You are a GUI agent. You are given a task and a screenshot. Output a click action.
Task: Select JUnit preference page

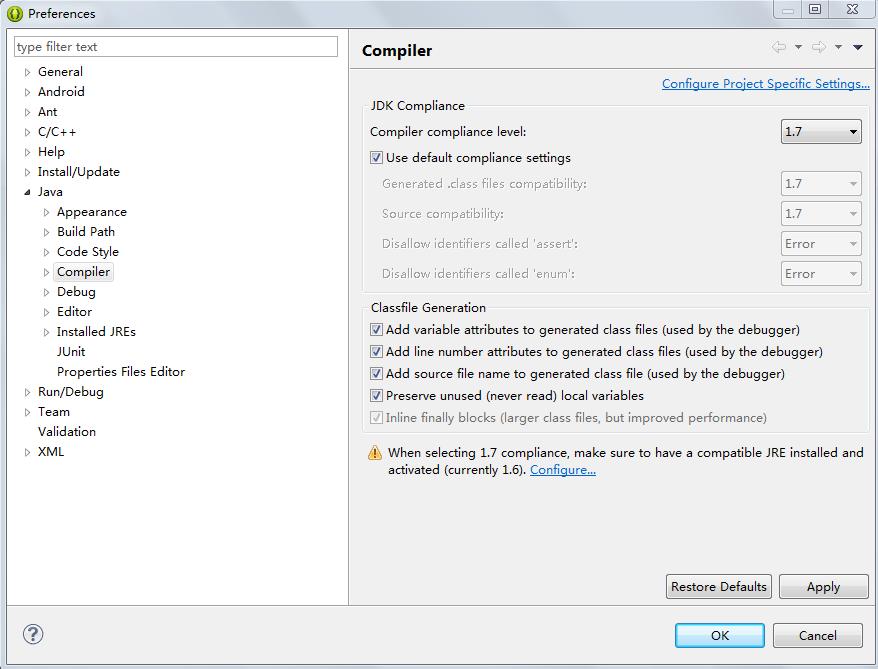click(71, 352)
